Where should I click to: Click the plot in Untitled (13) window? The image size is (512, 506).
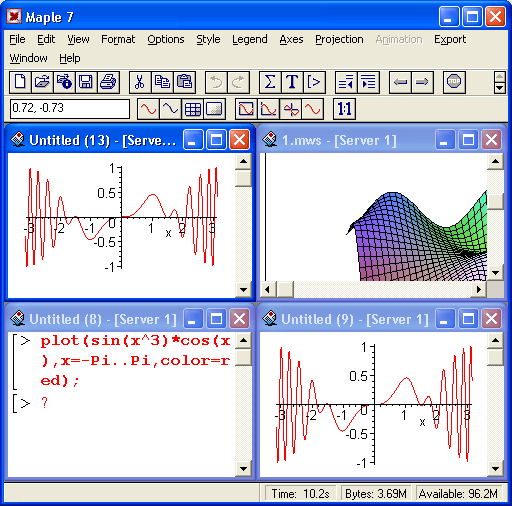pos(122,217)
